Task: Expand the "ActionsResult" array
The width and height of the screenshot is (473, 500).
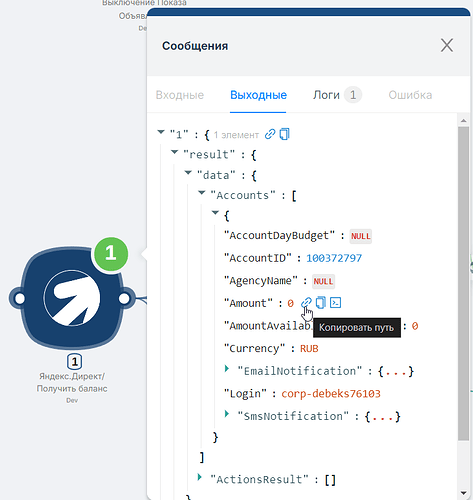Action: point(200,477)
